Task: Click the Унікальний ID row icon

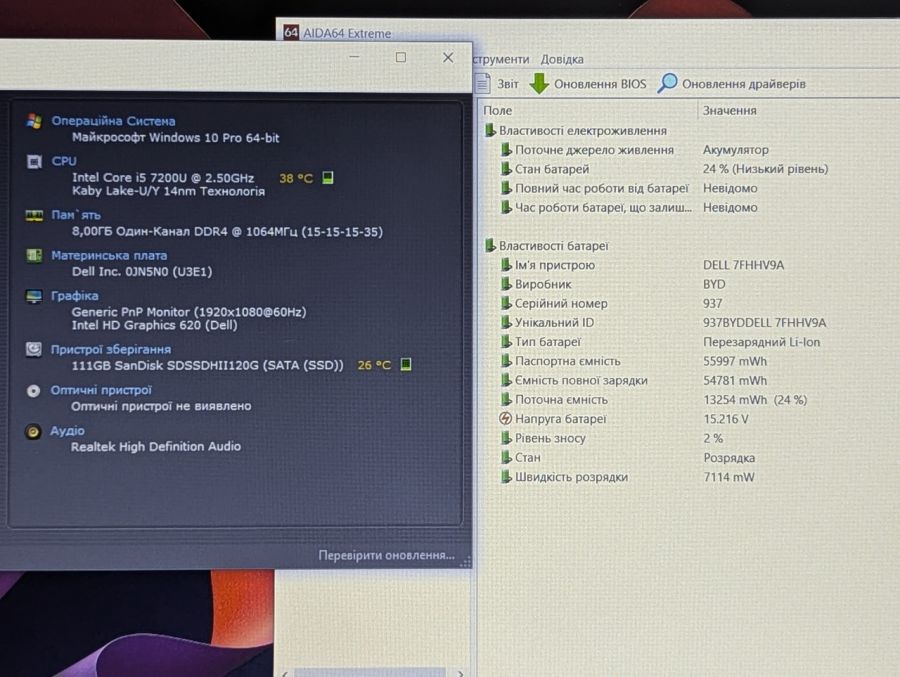Action: coord(506,323)
